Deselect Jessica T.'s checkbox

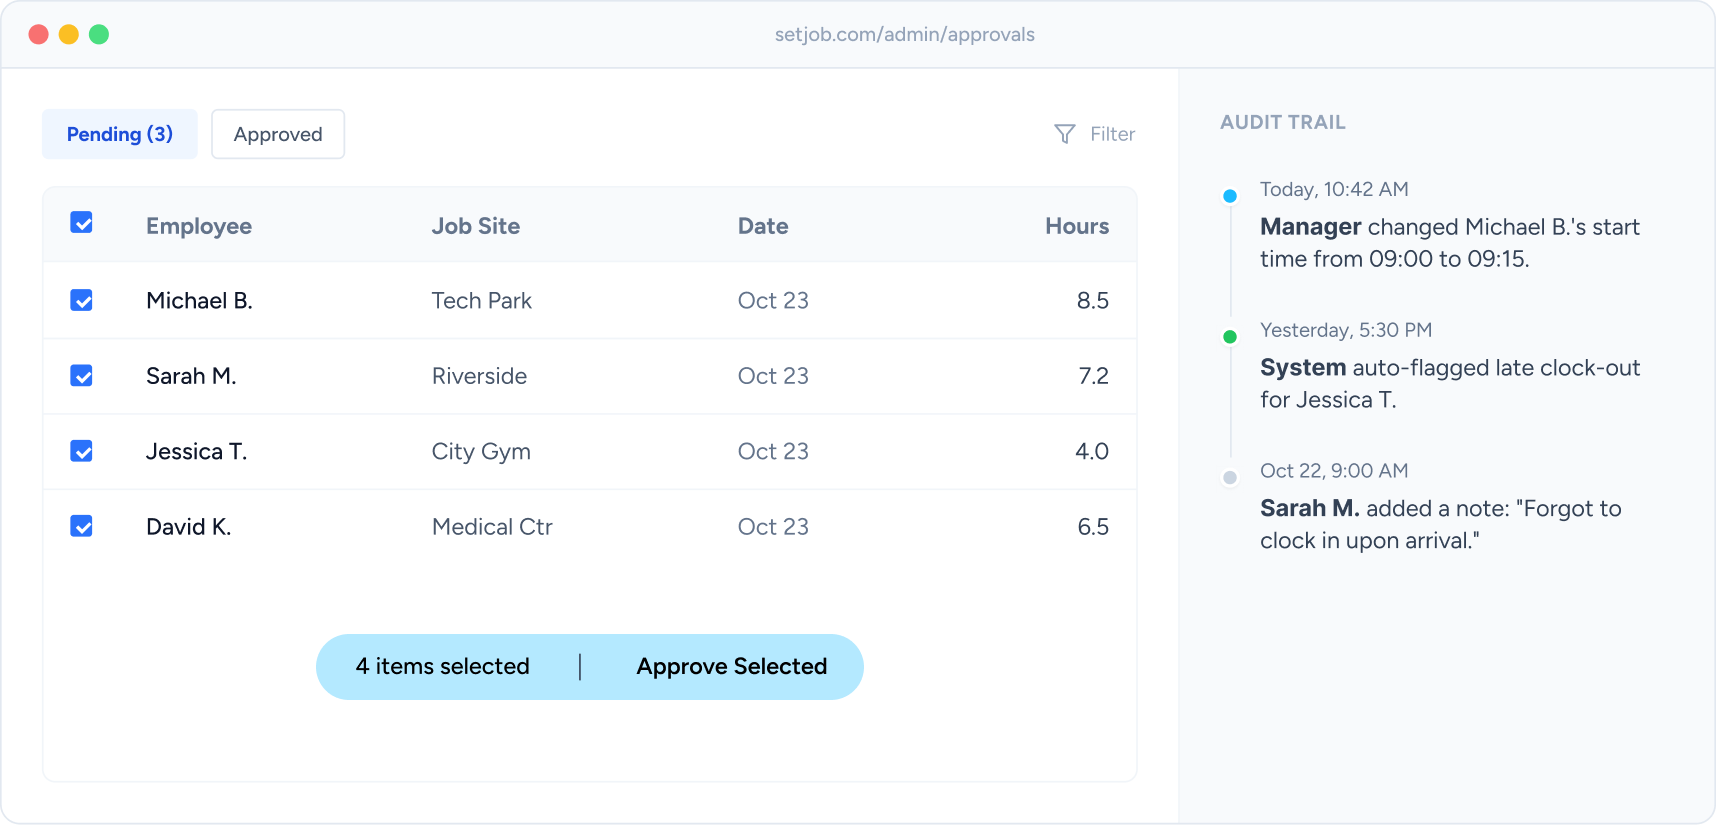[82, 451]
